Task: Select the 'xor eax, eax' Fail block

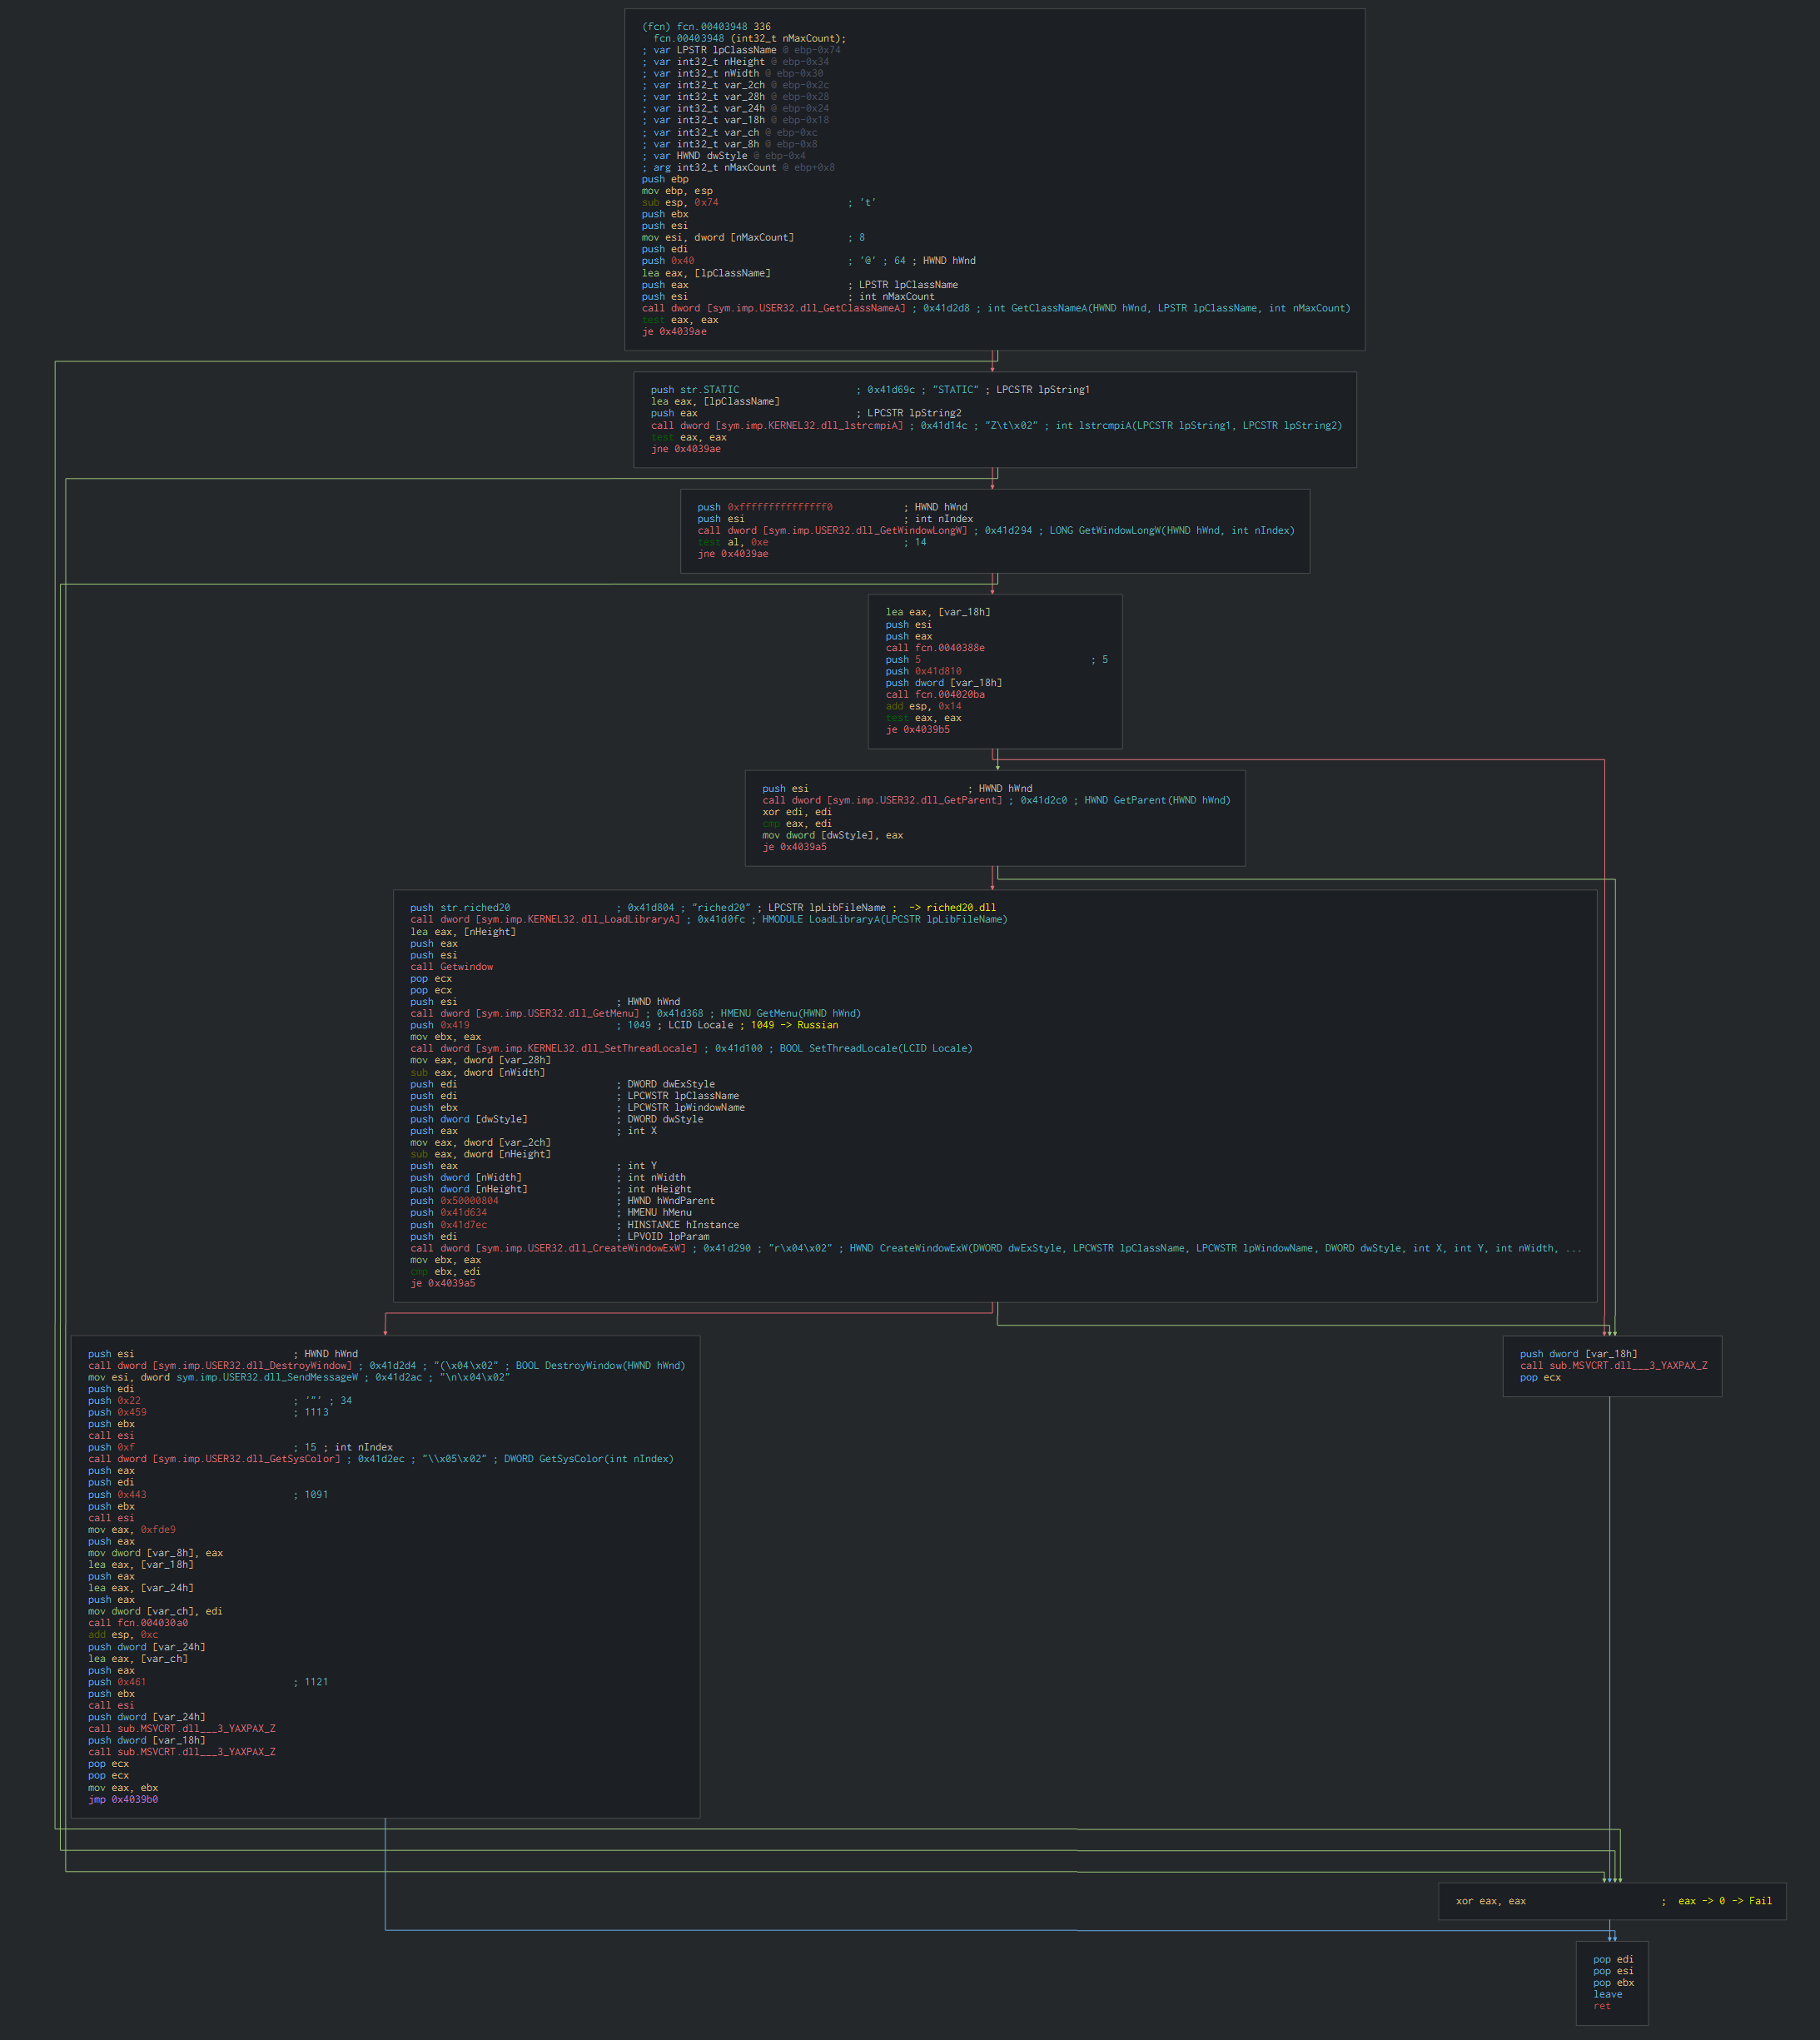Action: click(x=1491, y=1901)
